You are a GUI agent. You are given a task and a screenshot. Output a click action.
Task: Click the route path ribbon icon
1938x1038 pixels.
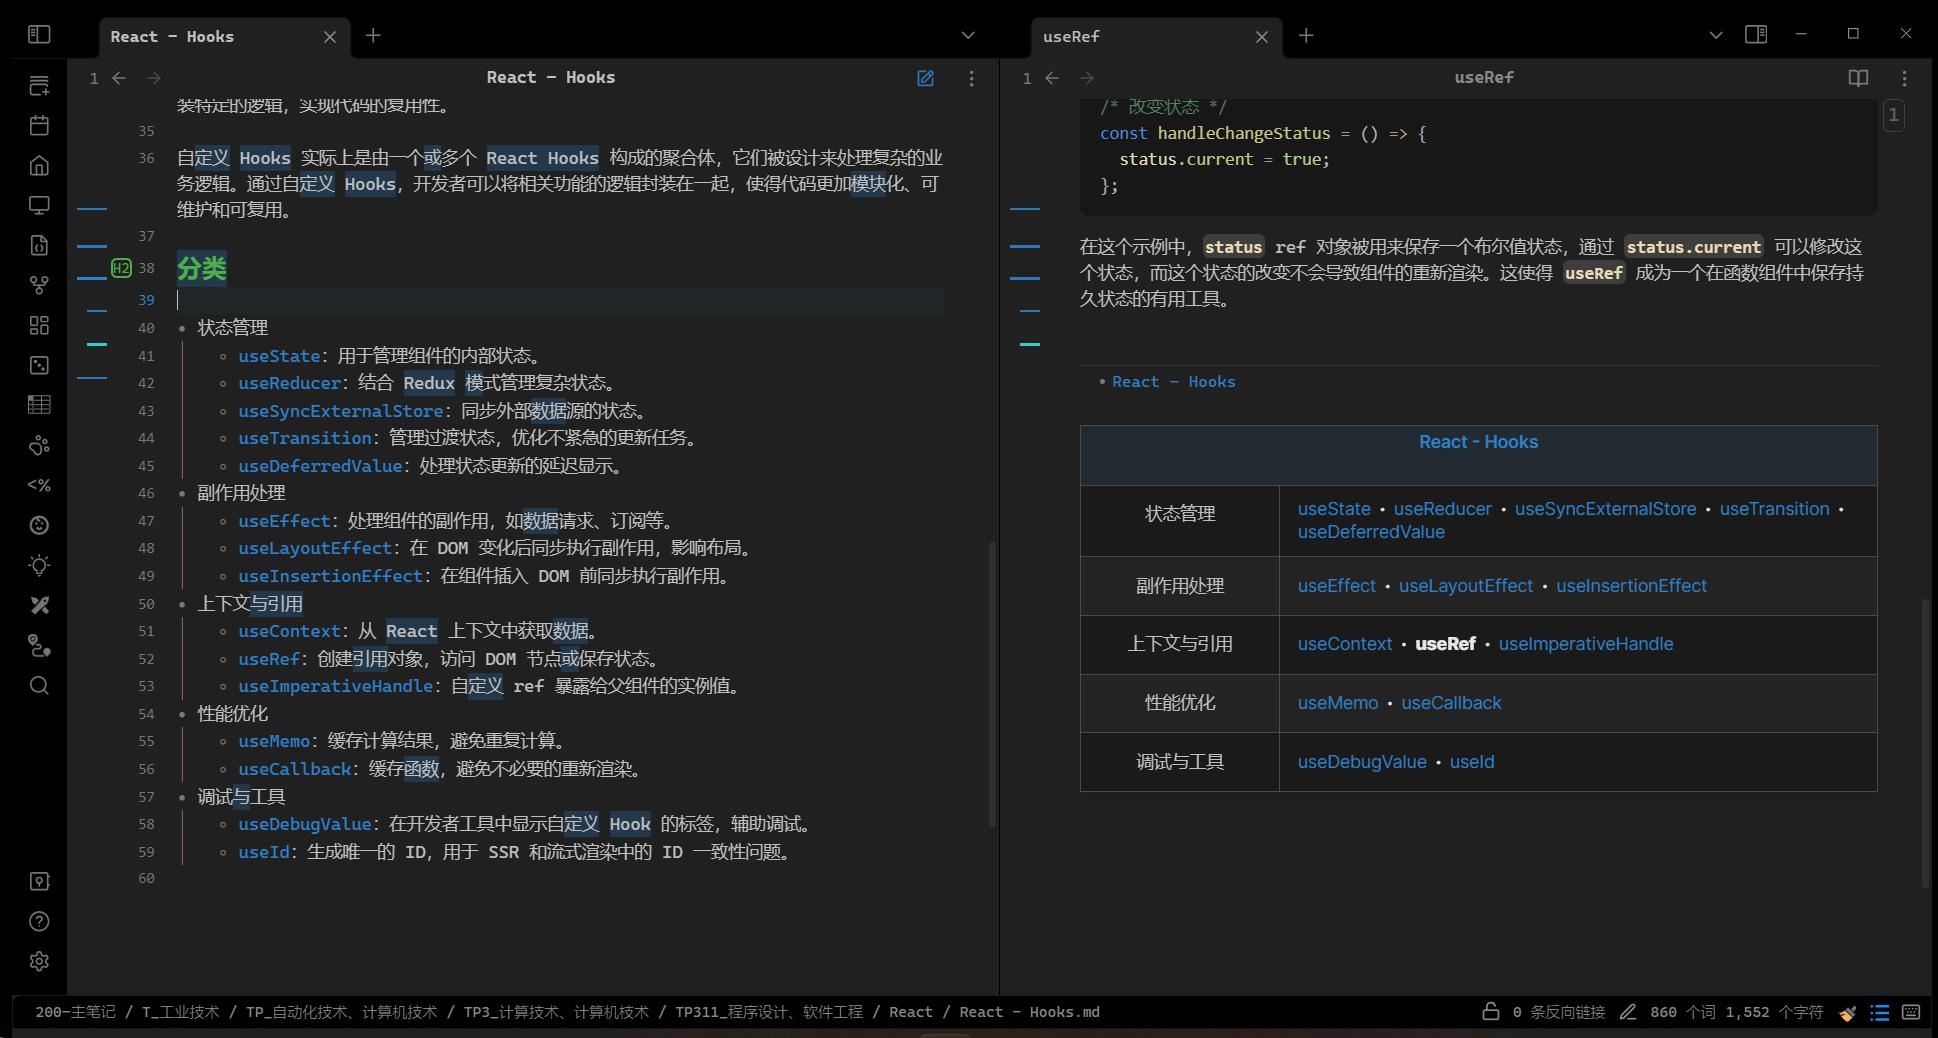[x=39, y=646]
